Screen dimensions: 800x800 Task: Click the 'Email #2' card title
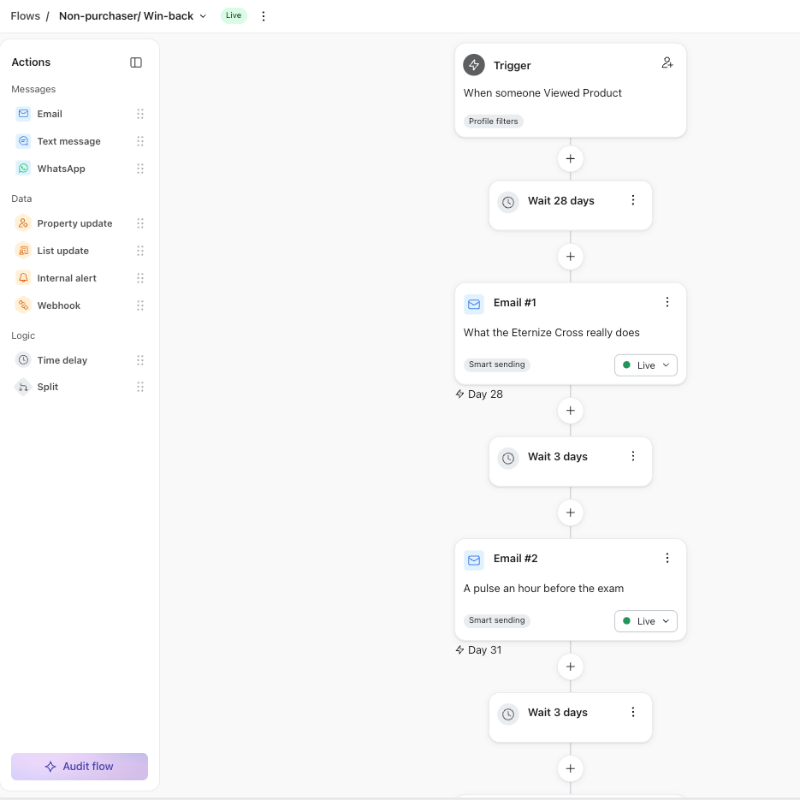pos(515,558)
